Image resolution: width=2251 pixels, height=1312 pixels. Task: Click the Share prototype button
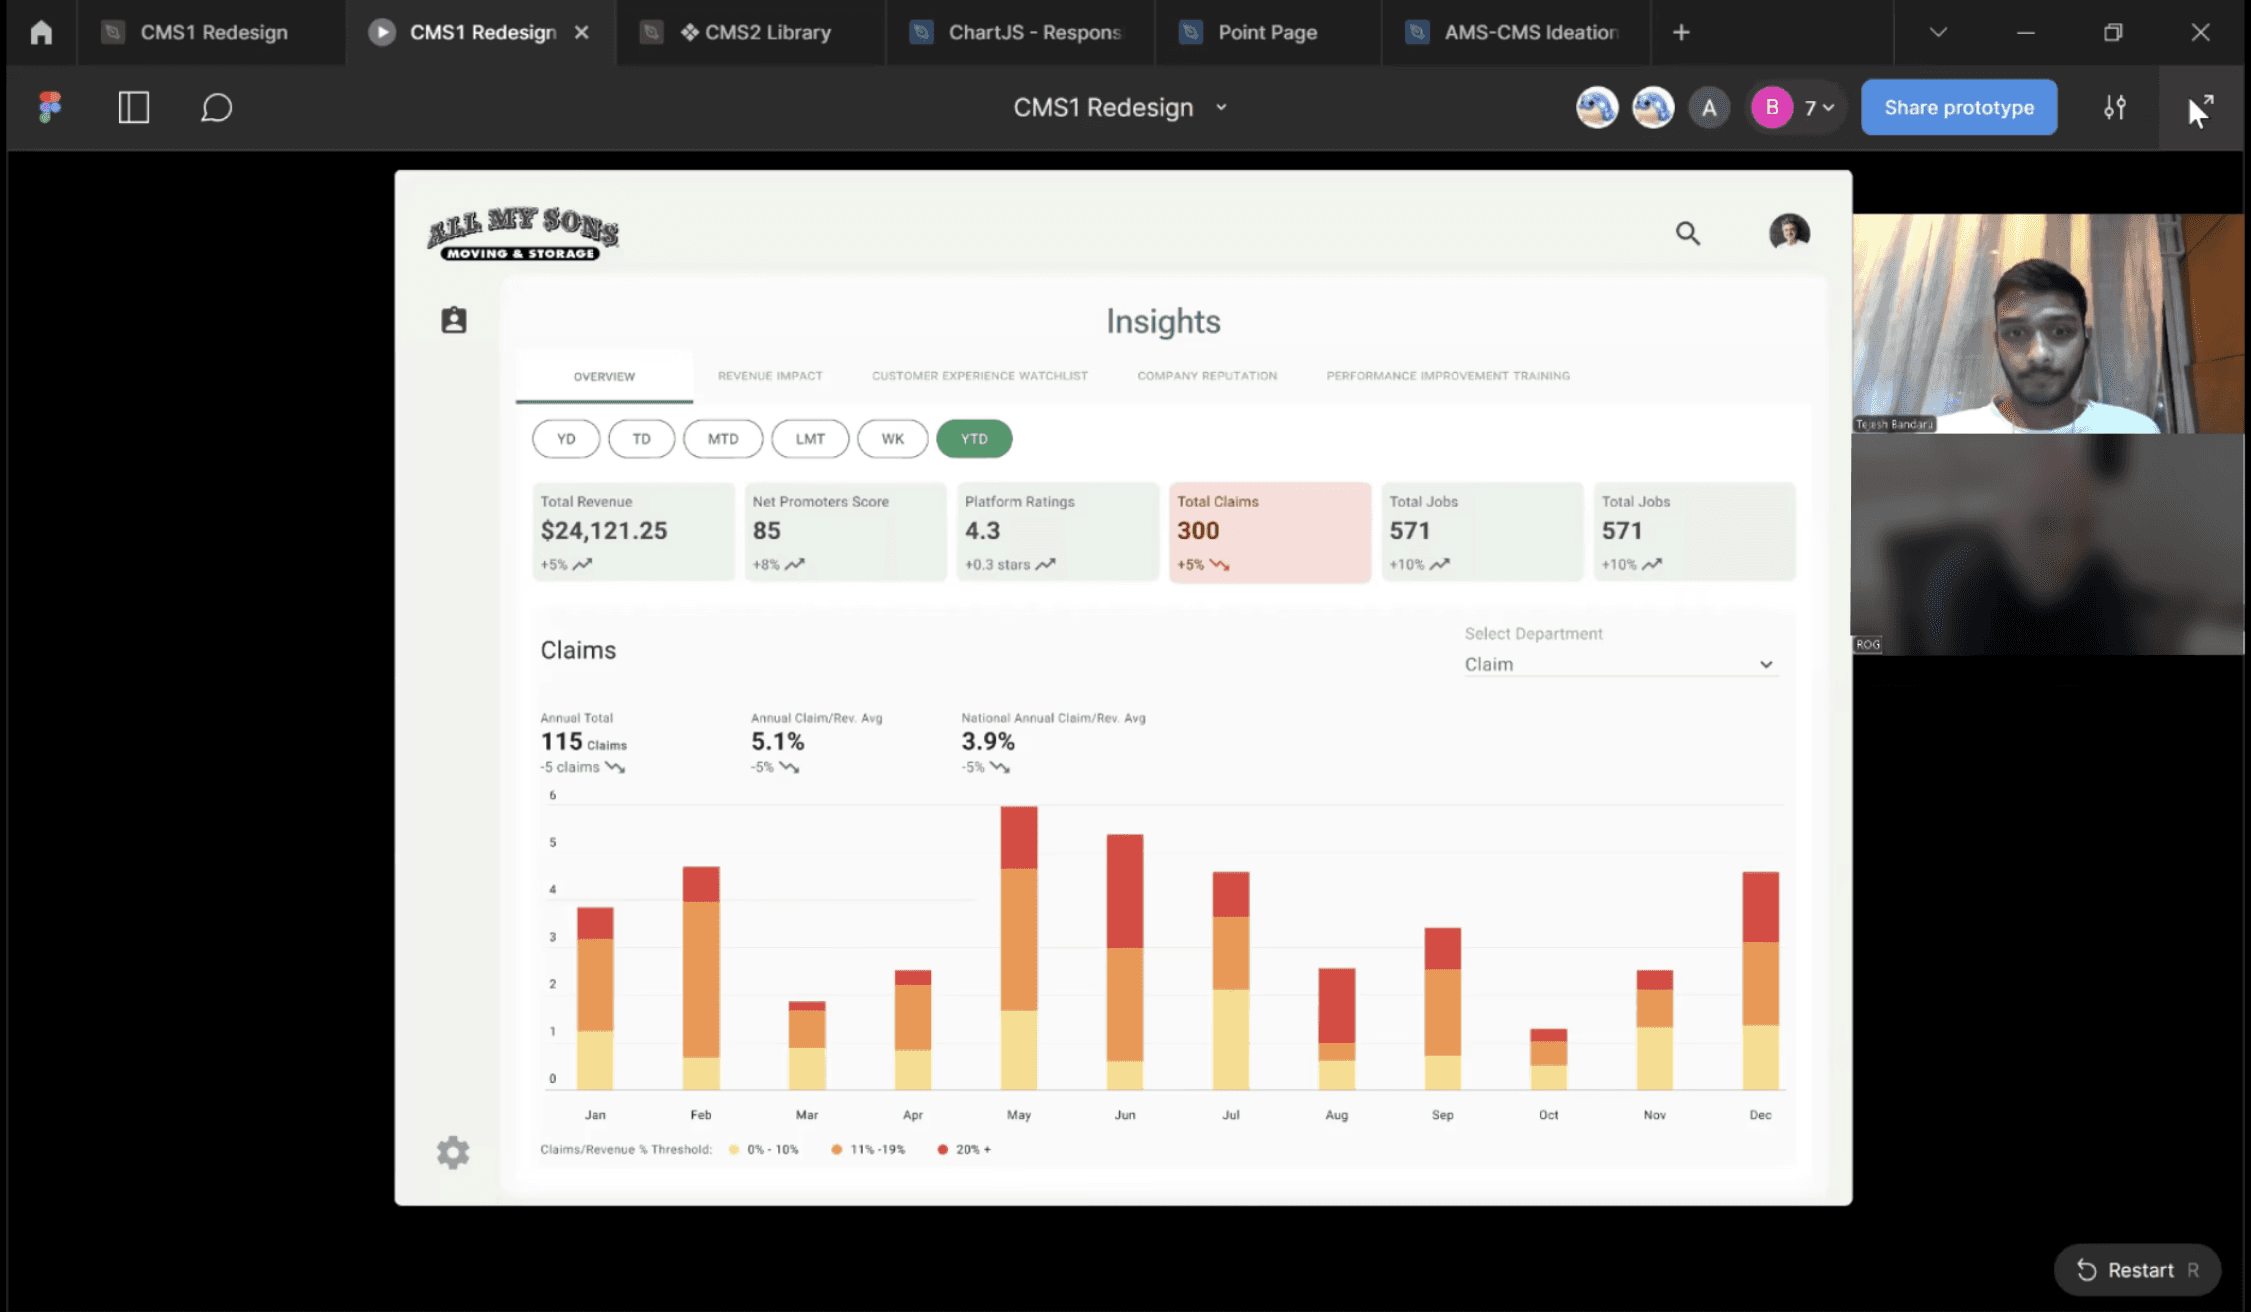1958,107
